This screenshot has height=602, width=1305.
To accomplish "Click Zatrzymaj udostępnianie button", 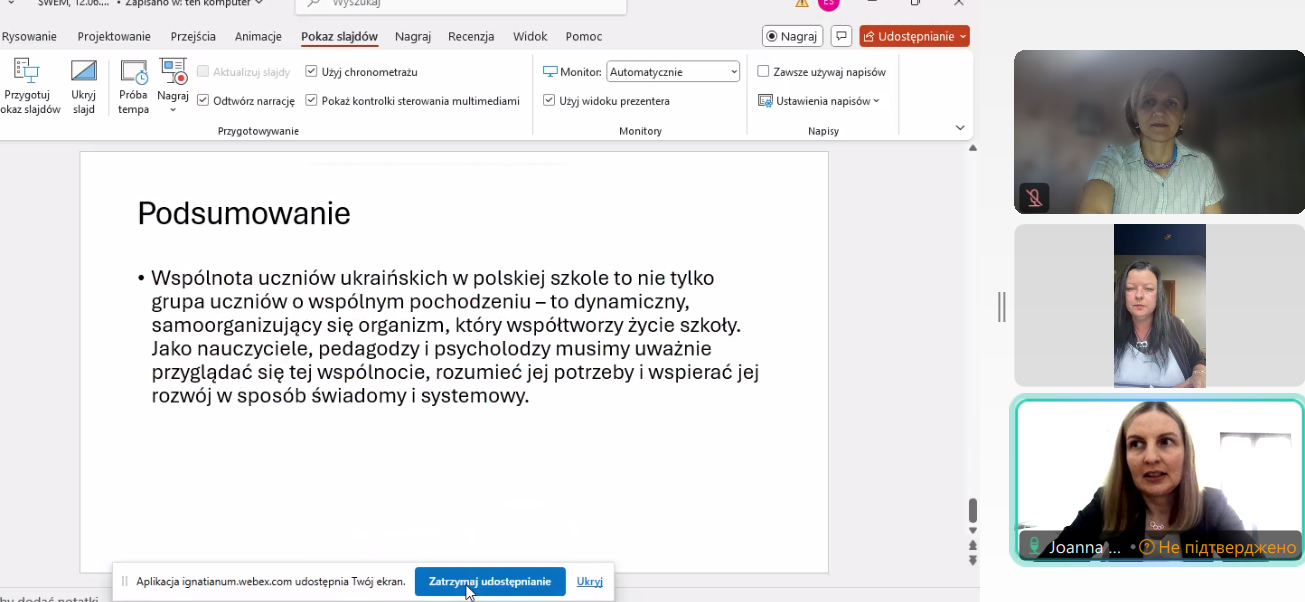I will pyautogui.click(x=490, y=581).
